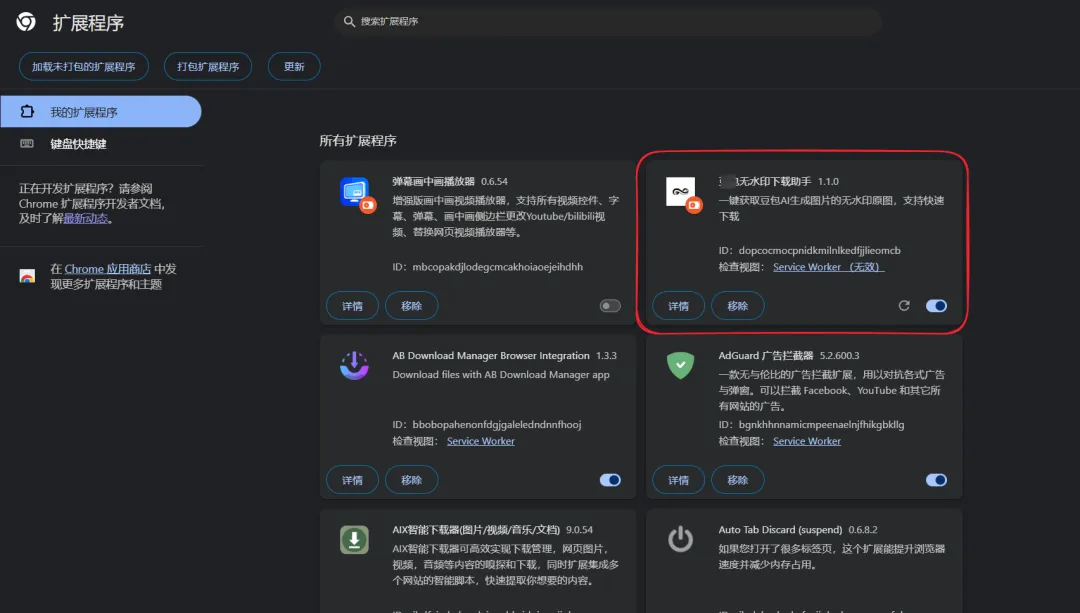
Task: Open 详情 for AB Download Manager
Action: (352, 480)
